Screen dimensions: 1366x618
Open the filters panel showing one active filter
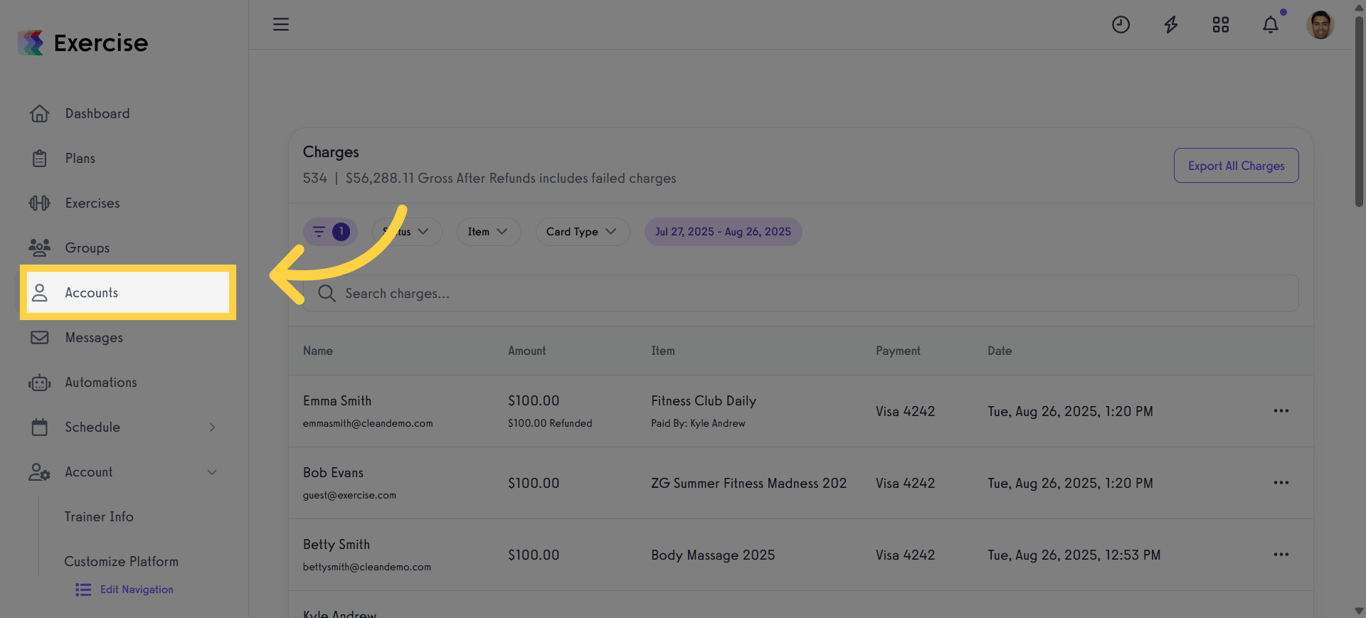[330, 231]
